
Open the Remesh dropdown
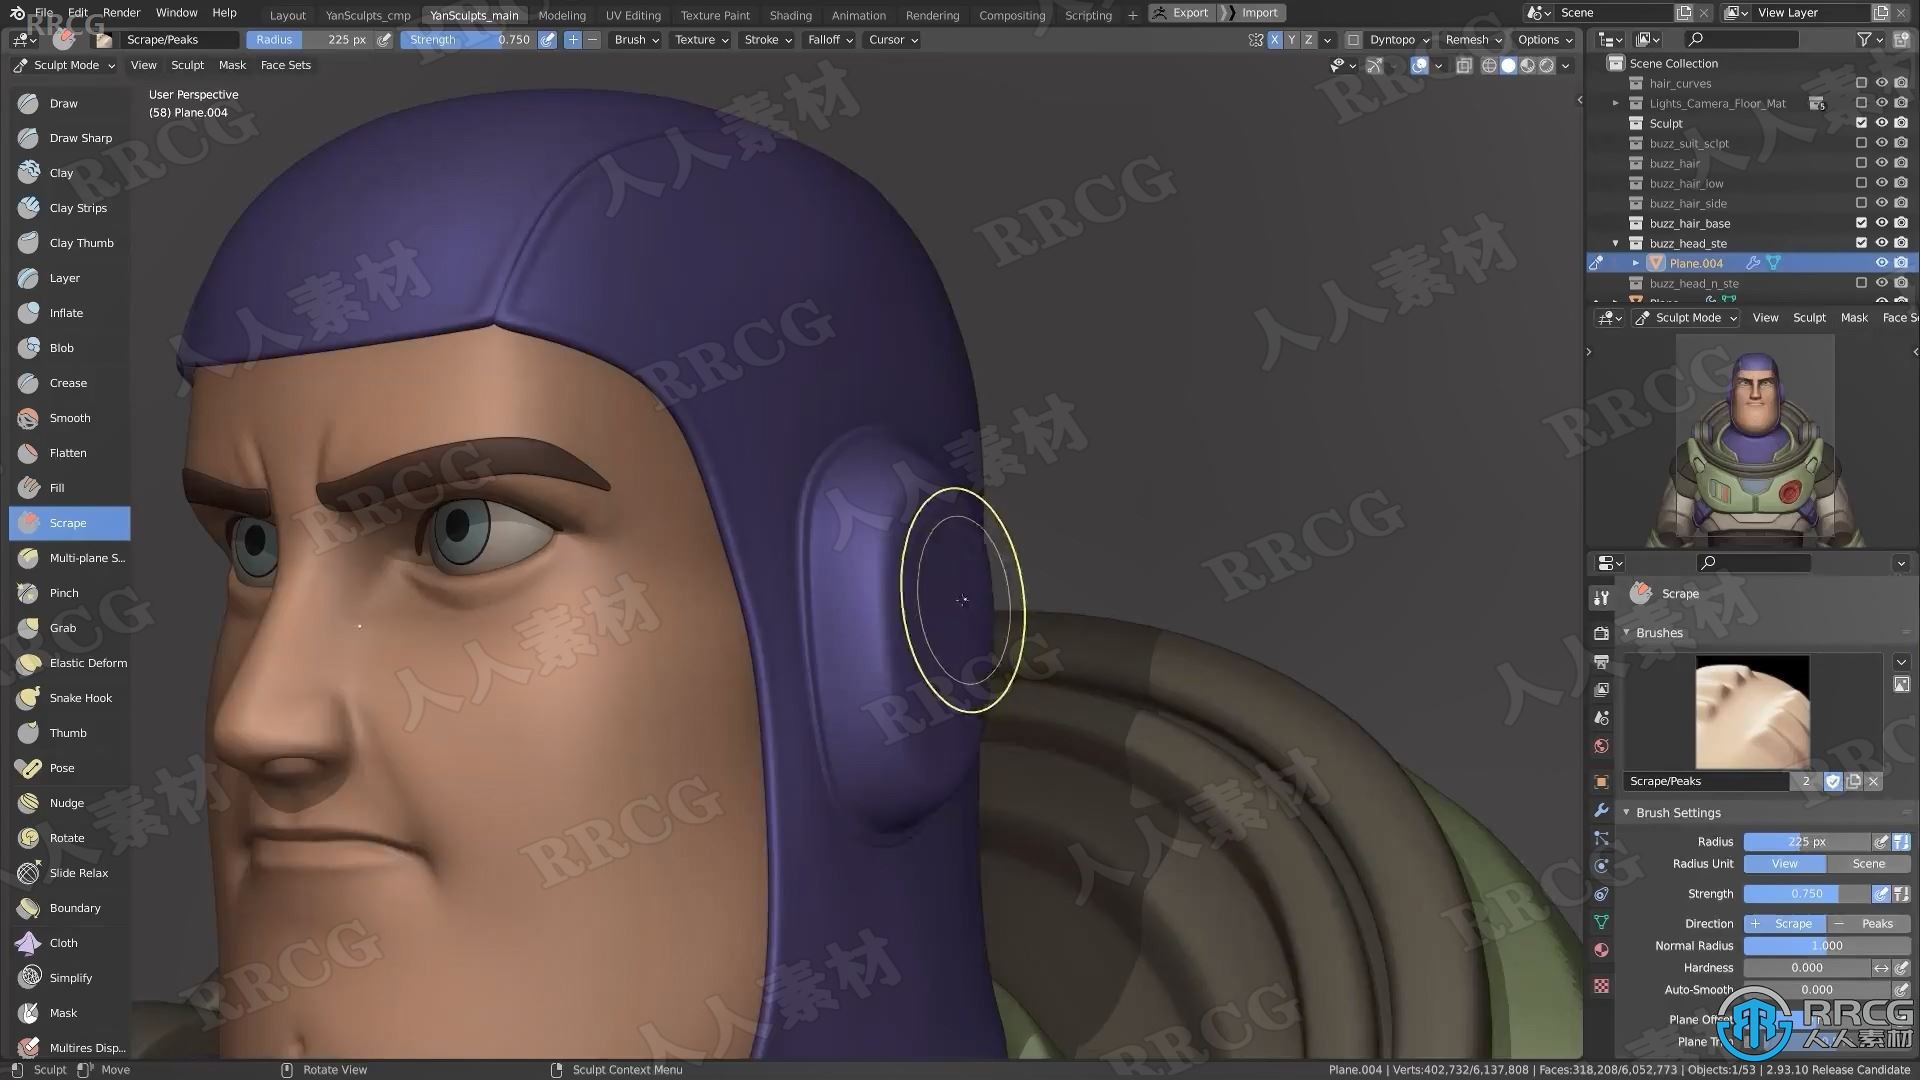tap(1473, 40)
